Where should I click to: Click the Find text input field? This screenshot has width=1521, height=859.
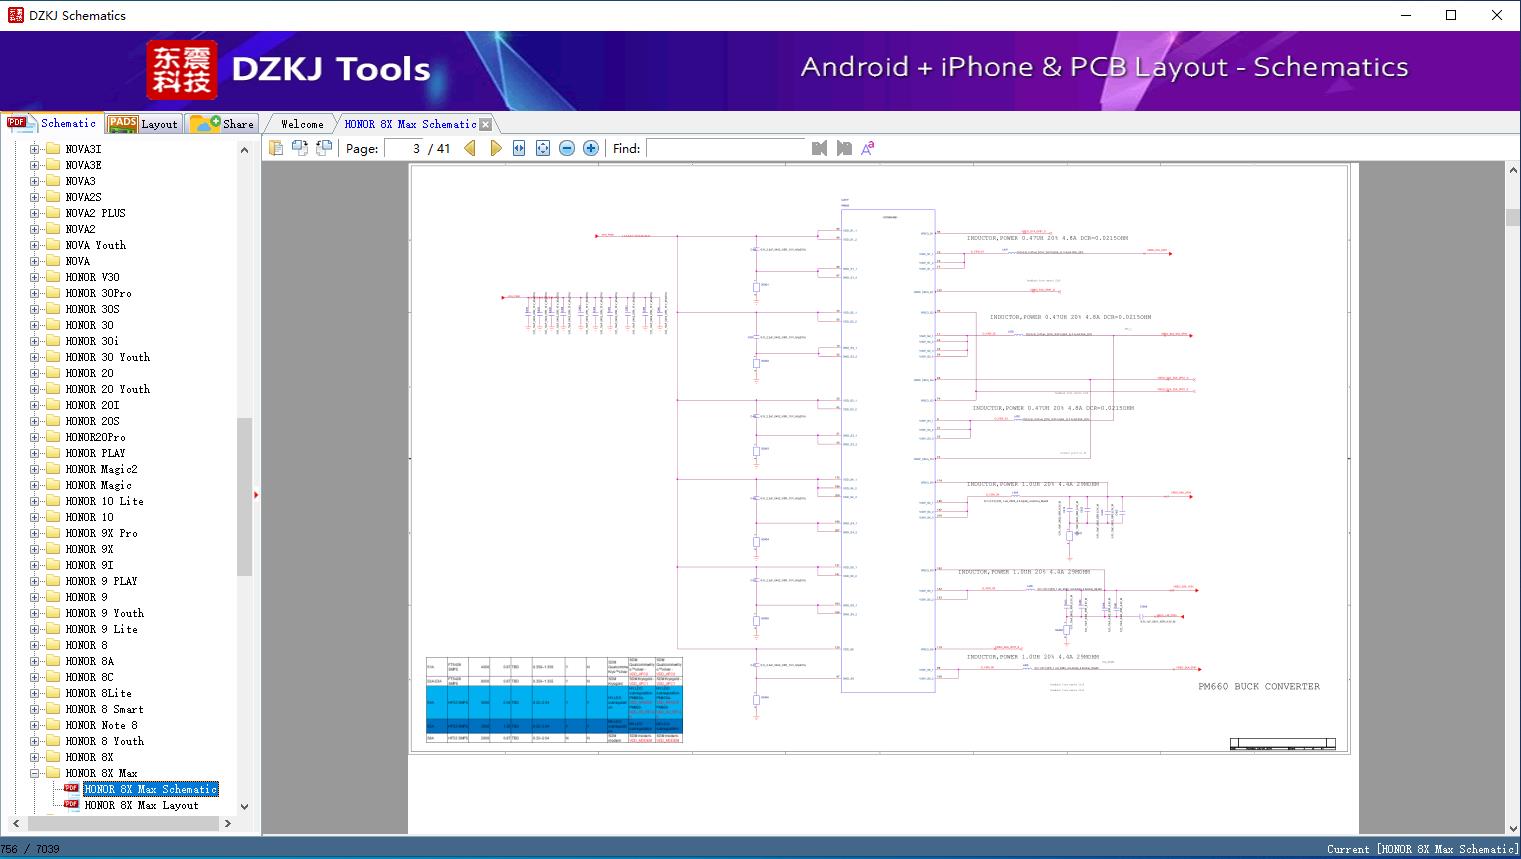click(725, 148)
